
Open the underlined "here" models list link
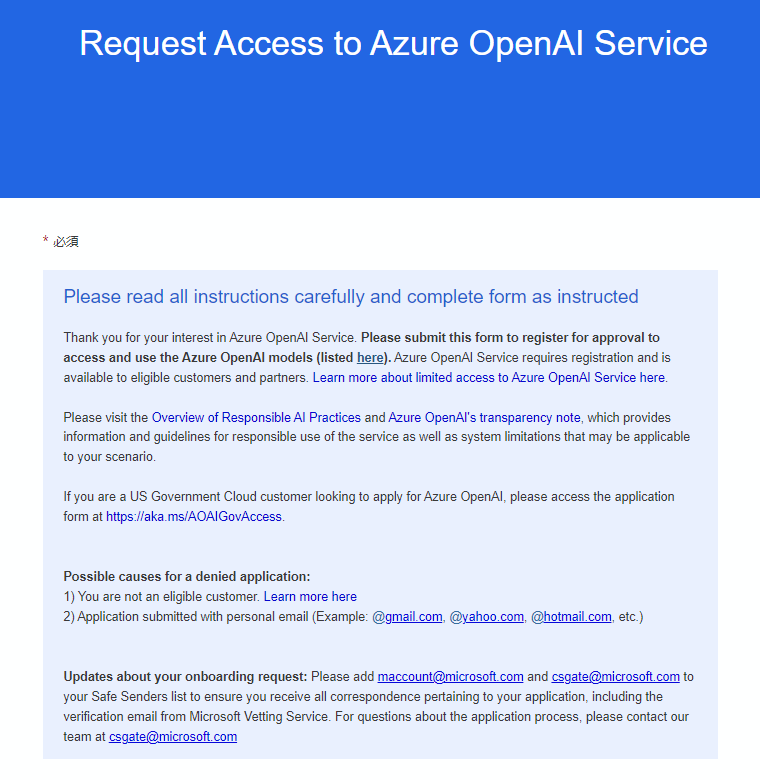click(x=370, y=358)
